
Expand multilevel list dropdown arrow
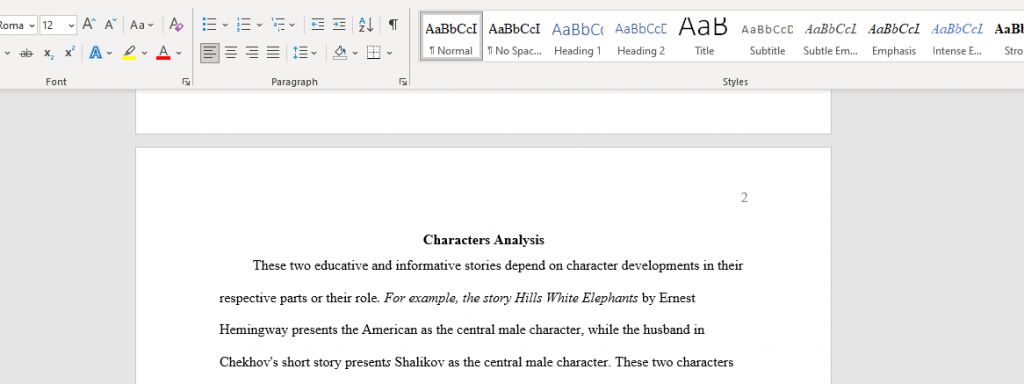coord(292,25)
